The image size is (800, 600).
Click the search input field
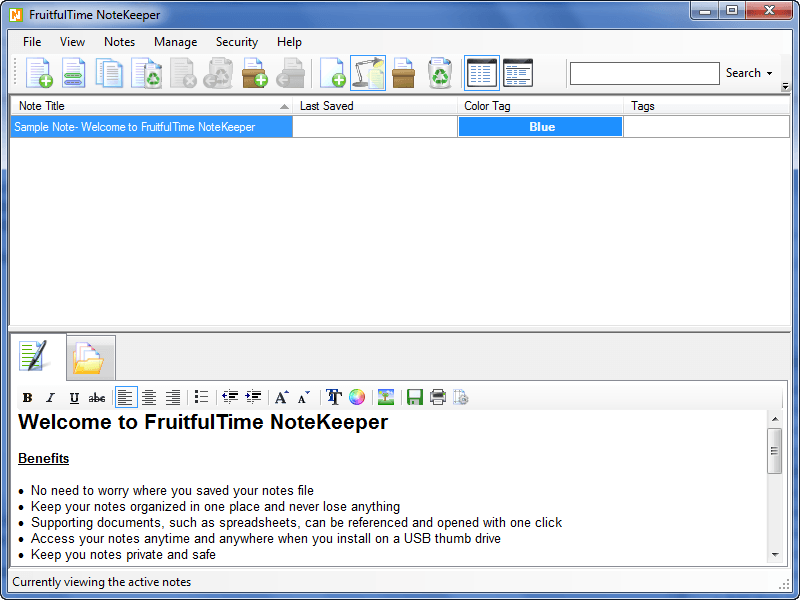[645, 73]
